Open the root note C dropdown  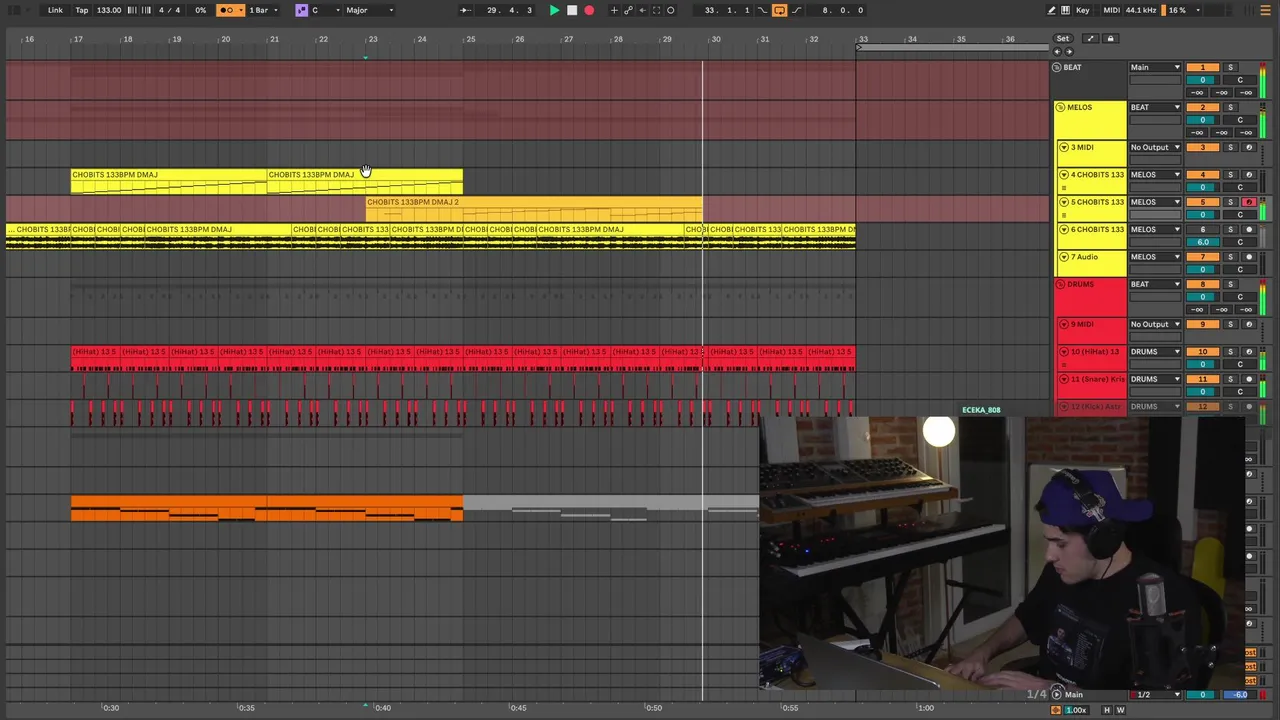pos(326,10)
